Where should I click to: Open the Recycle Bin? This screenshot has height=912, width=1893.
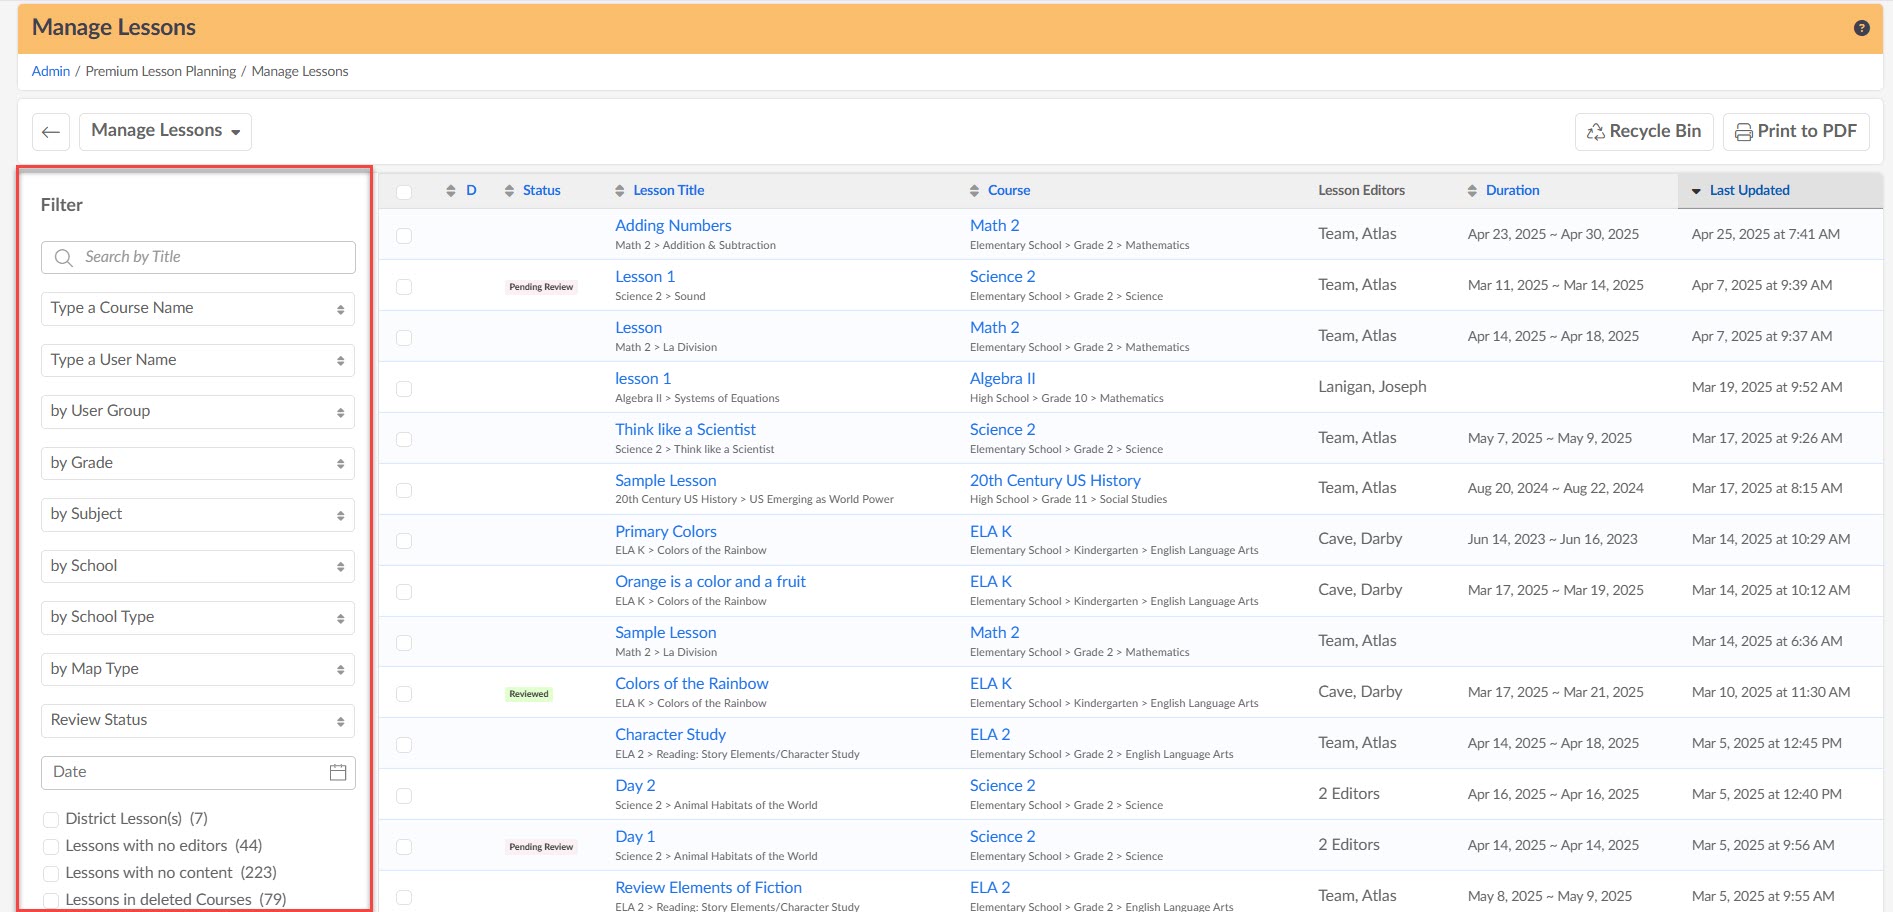point(1644,131)
